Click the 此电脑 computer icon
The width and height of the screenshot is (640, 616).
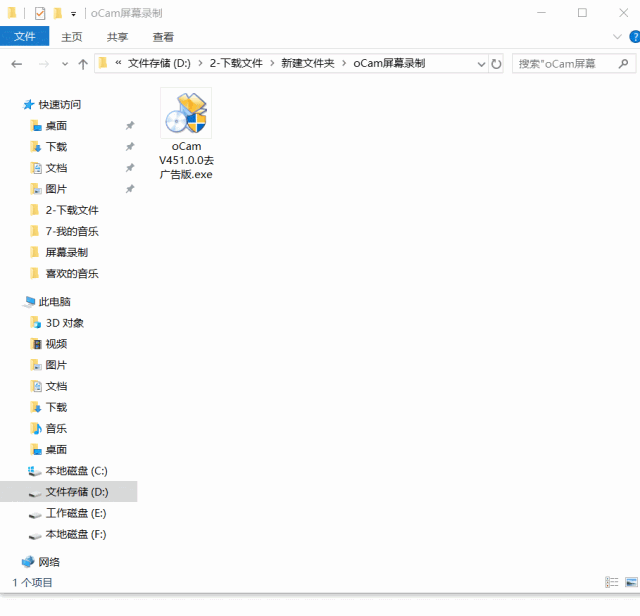(x=29, y=302)
